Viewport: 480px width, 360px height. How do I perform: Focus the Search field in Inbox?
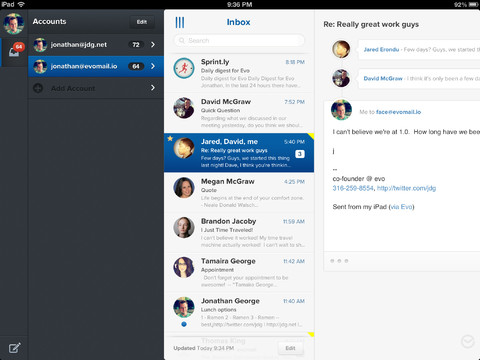(x=239, y=41)
